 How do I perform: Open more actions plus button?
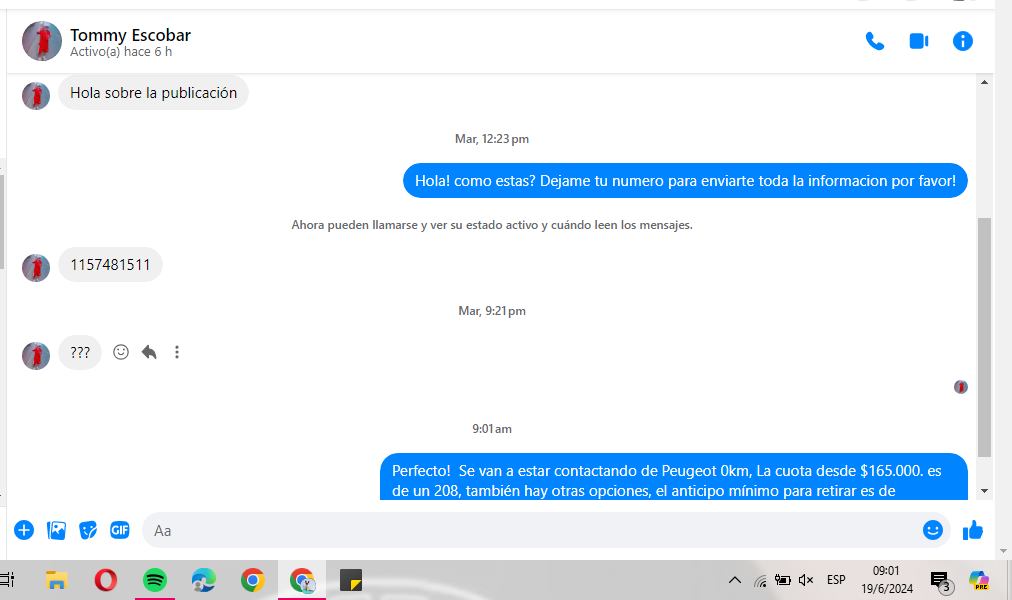coord(24,530)
